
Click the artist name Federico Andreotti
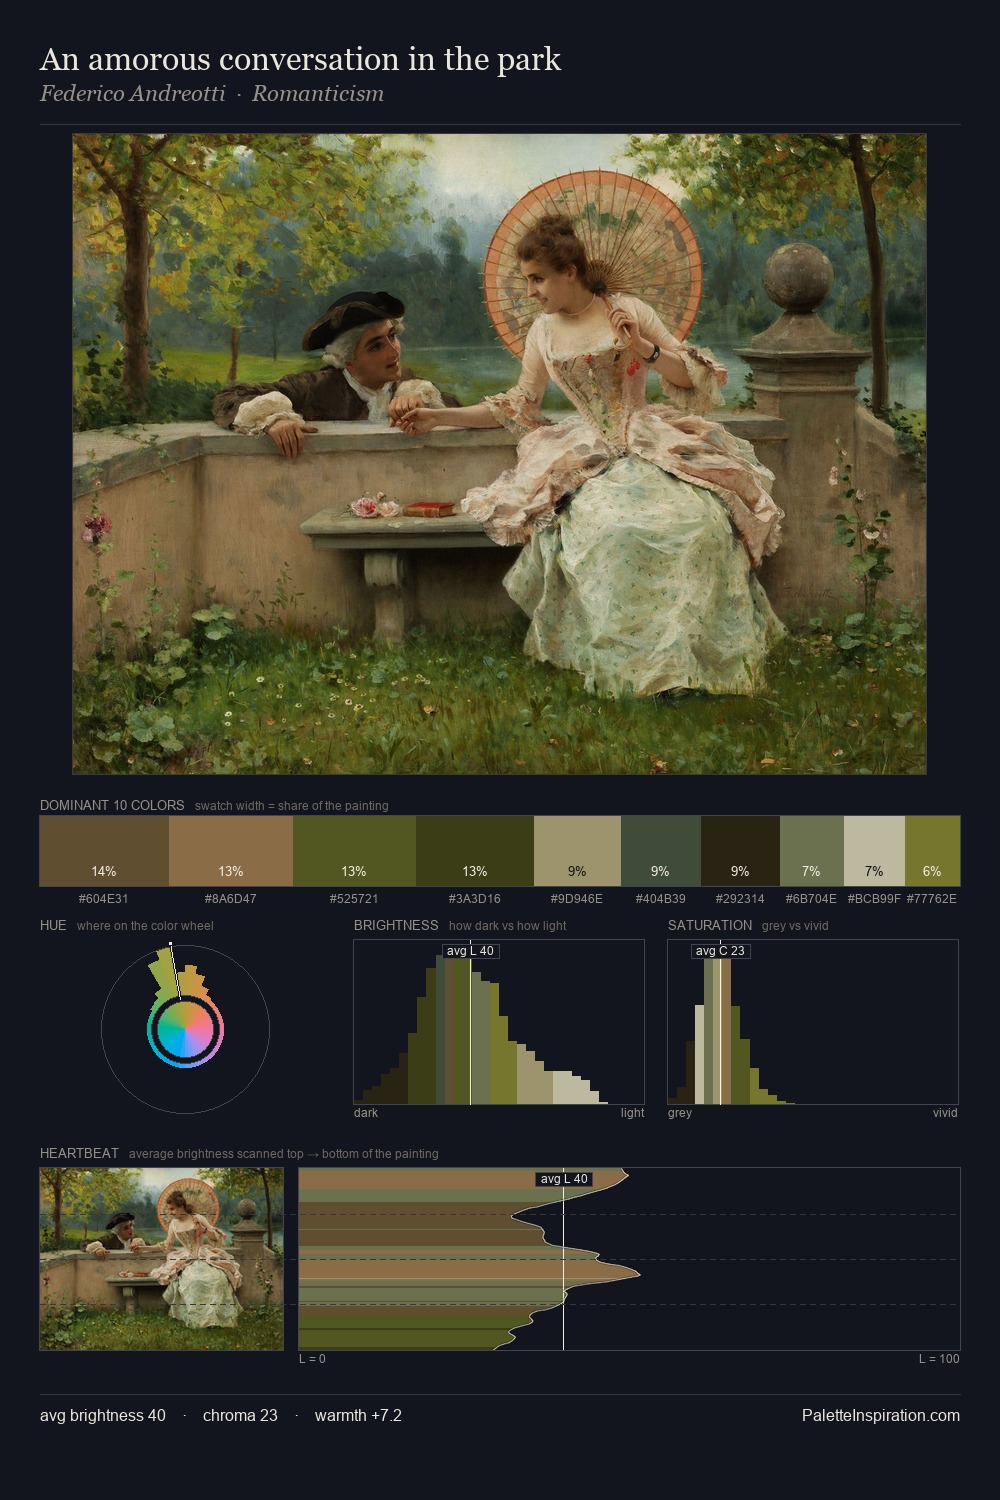pos(132,94)
